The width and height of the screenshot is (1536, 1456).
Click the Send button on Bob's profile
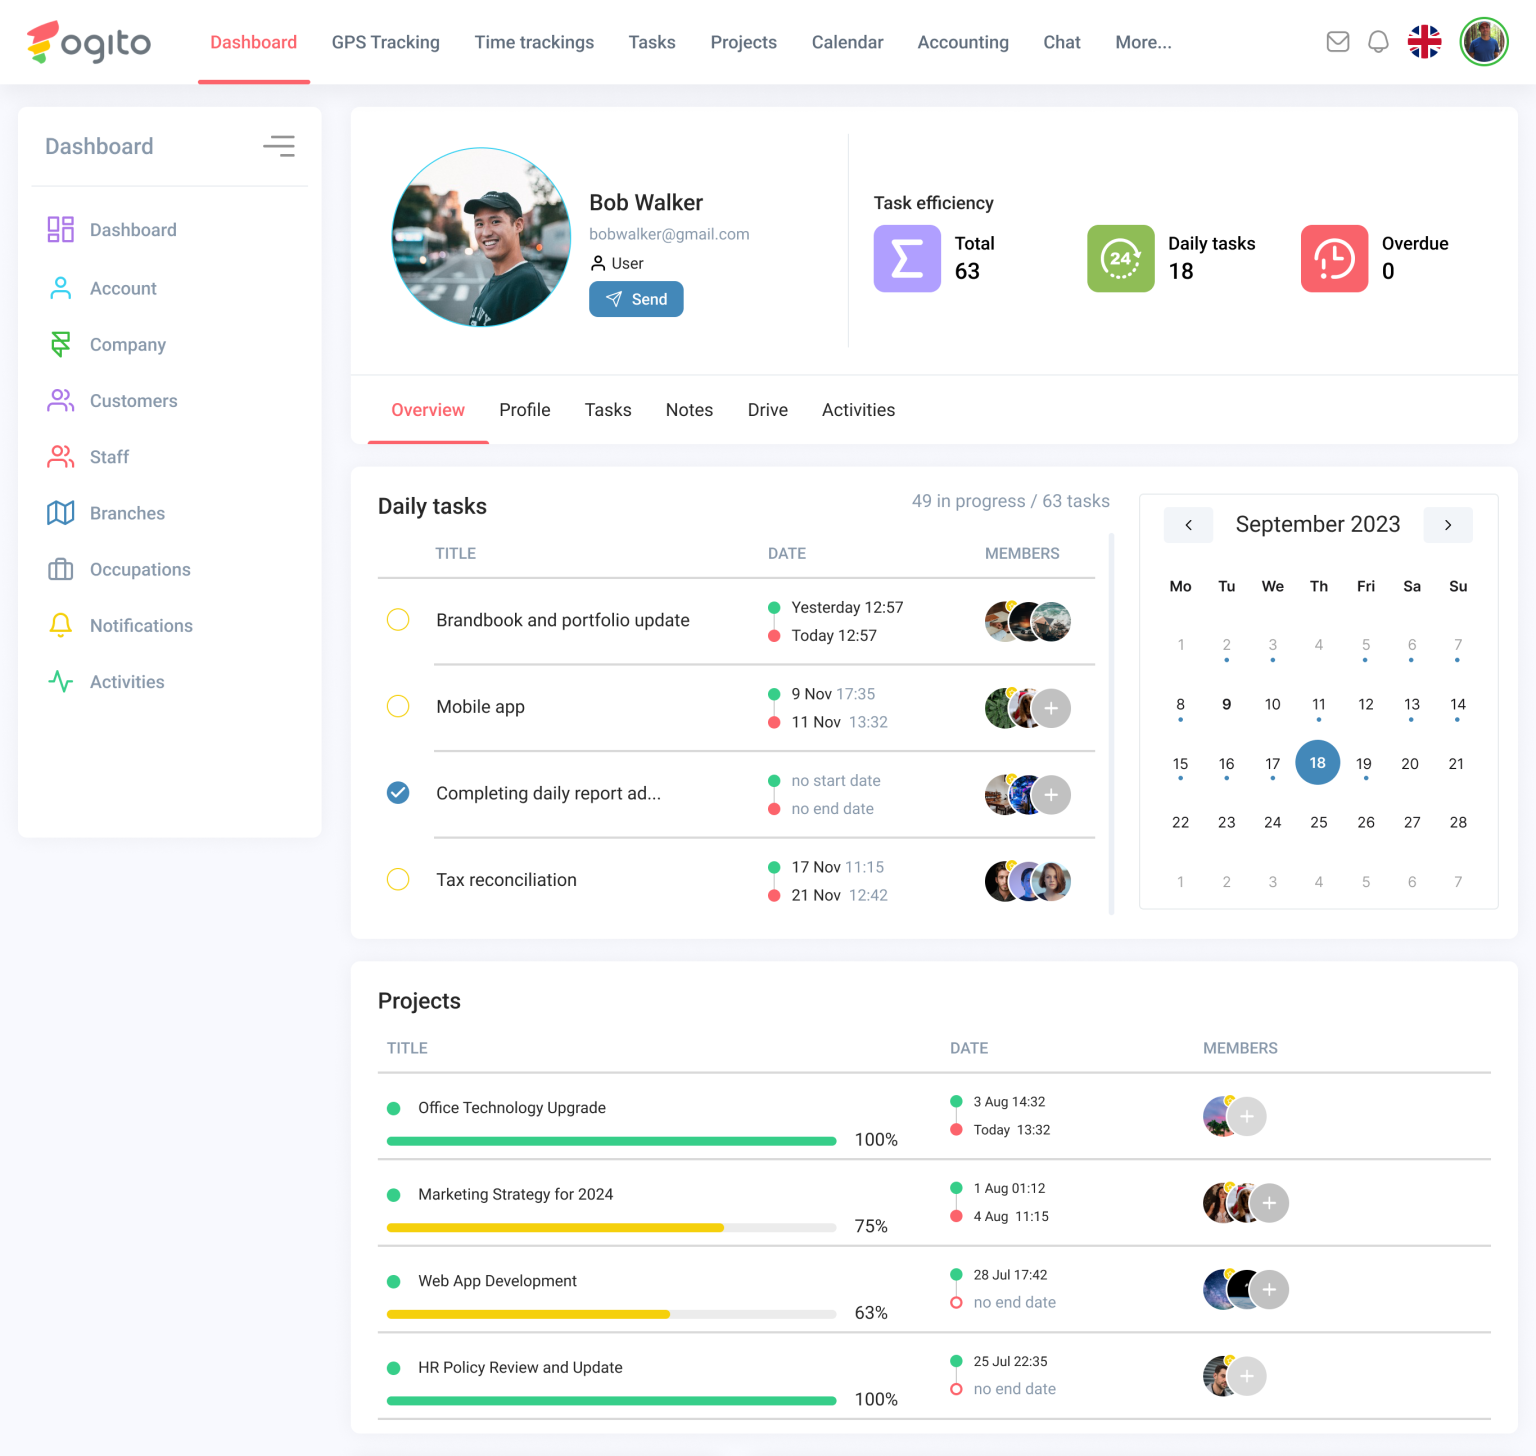(636, 299)
